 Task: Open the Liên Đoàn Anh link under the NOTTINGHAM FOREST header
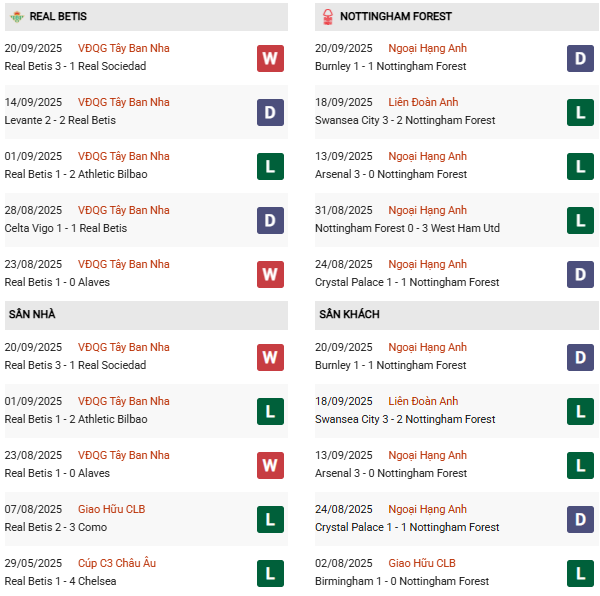(423, 102)
